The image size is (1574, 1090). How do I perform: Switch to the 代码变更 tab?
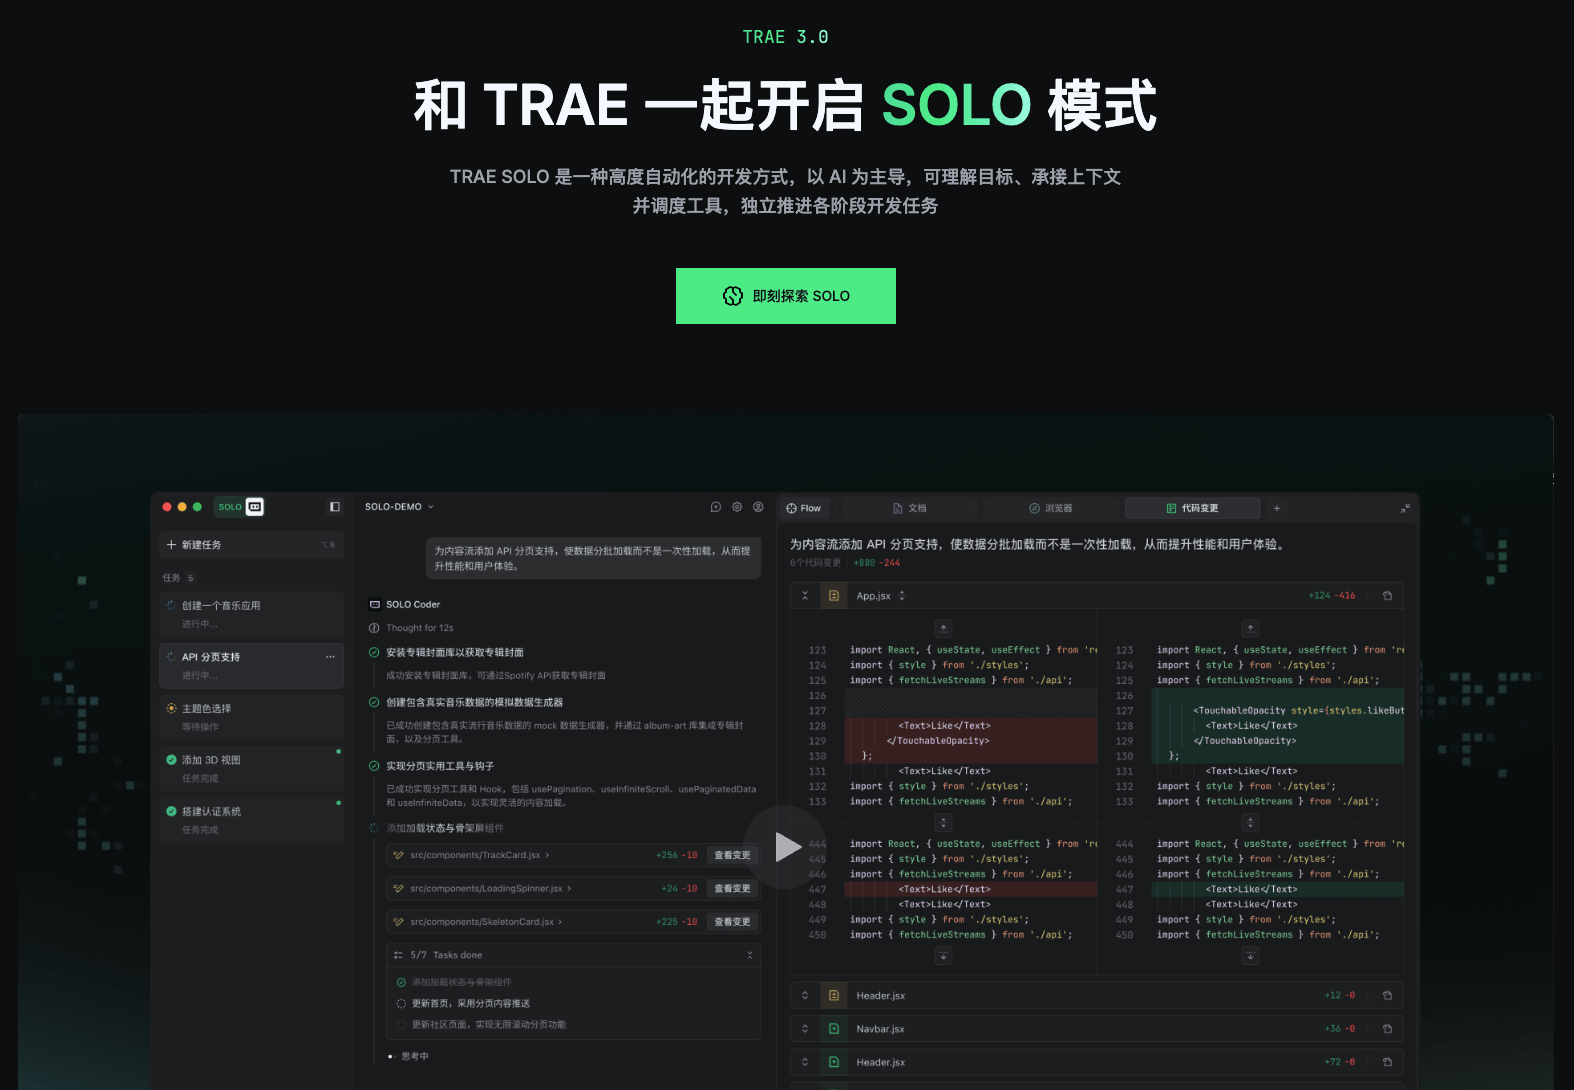pyautogui.click(x=1192, y=508)
